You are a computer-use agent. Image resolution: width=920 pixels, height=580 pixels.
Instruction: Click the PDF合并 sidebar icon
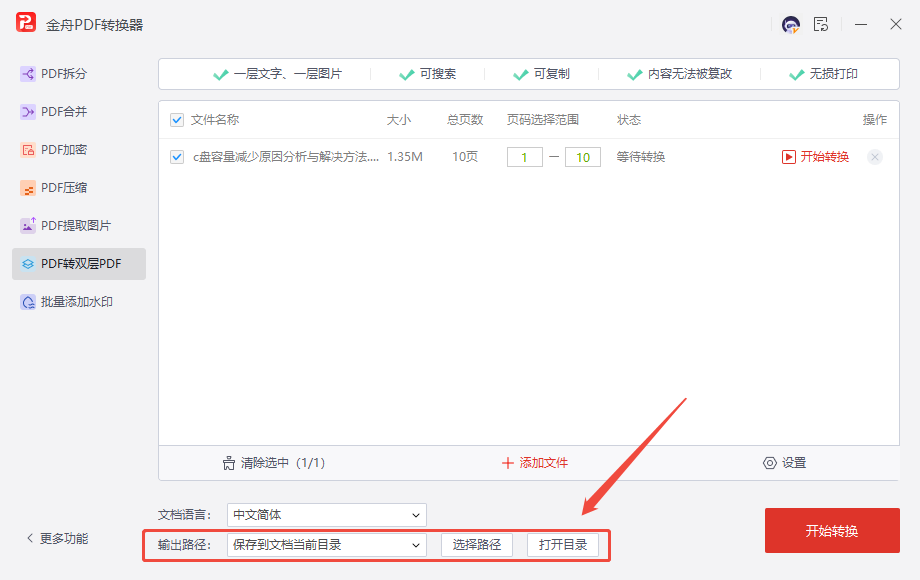pos(28,111)
